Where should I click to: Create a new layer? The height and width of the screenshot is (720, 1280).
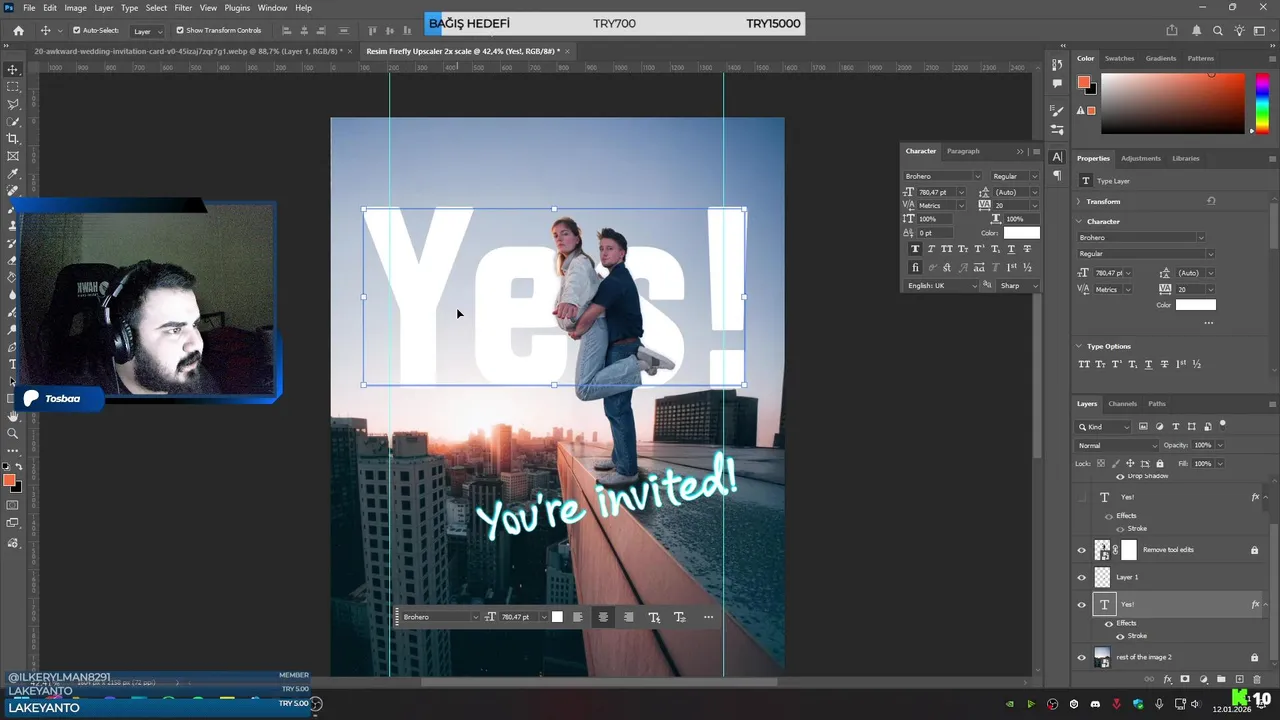[x=1239, y=680]
